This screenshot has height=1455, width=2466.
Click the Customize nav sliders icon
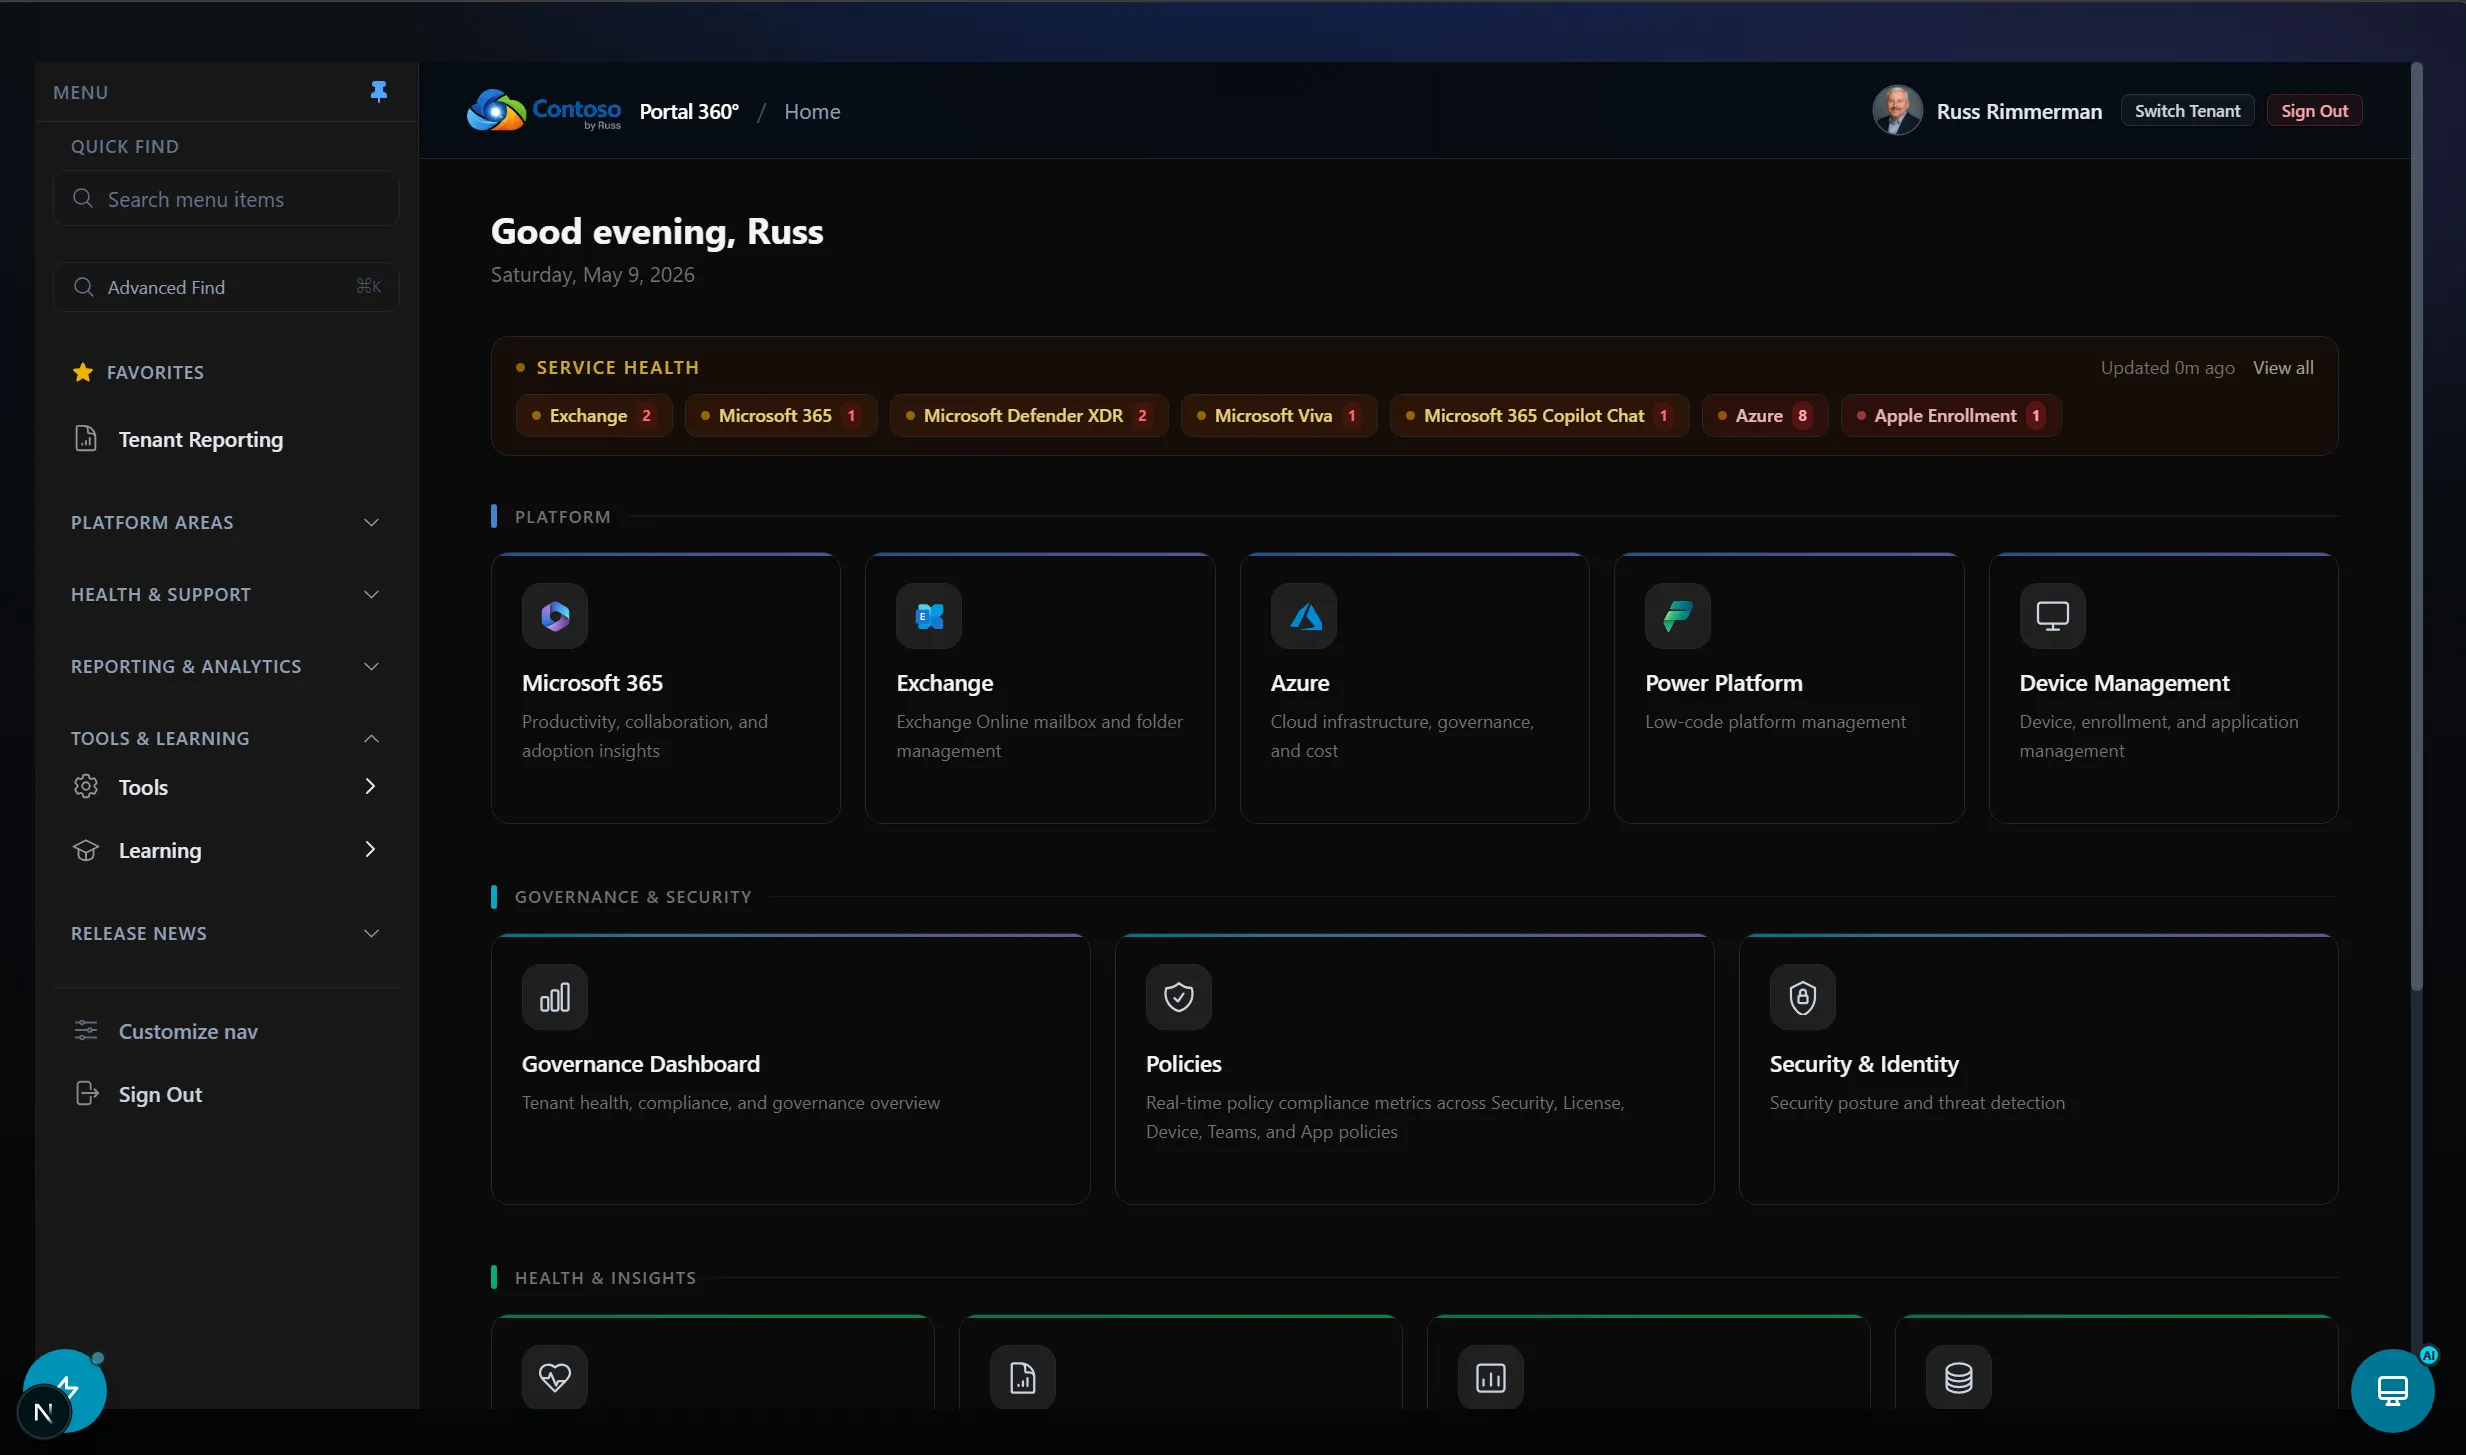pyautogui.click(x=86, y=1031)
